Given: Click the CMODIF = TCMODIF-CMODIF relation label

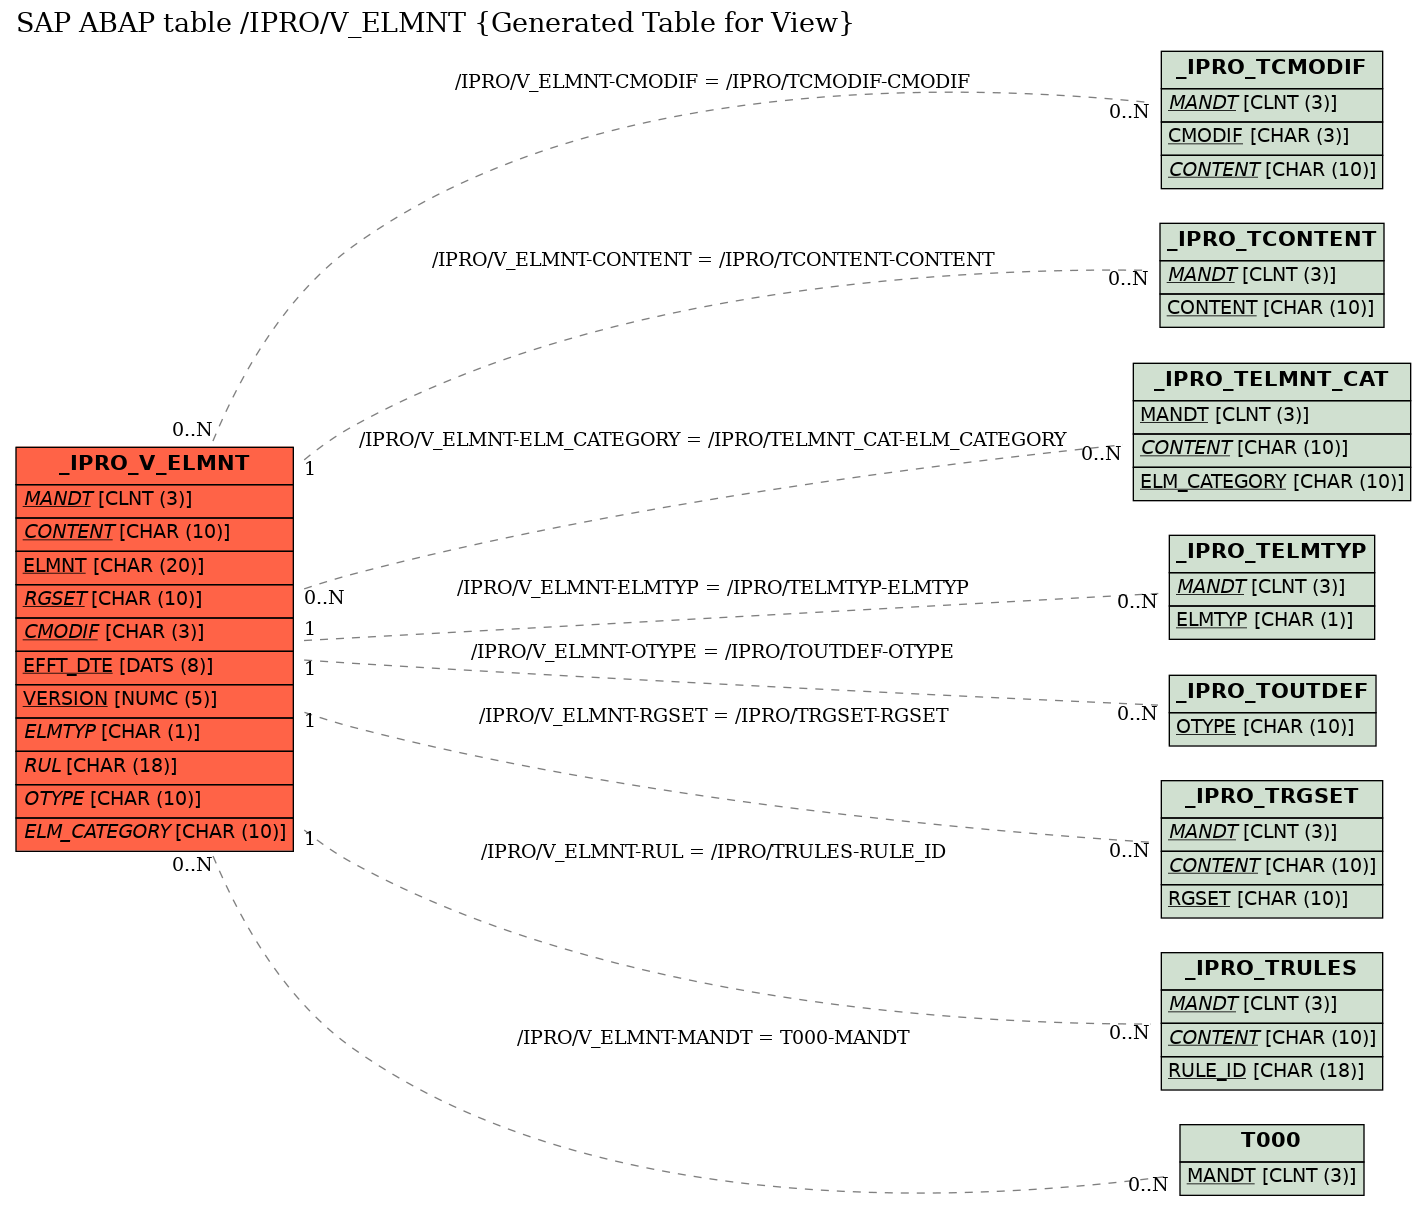Looking at the screenshot, I should click(x=712, y=82).
